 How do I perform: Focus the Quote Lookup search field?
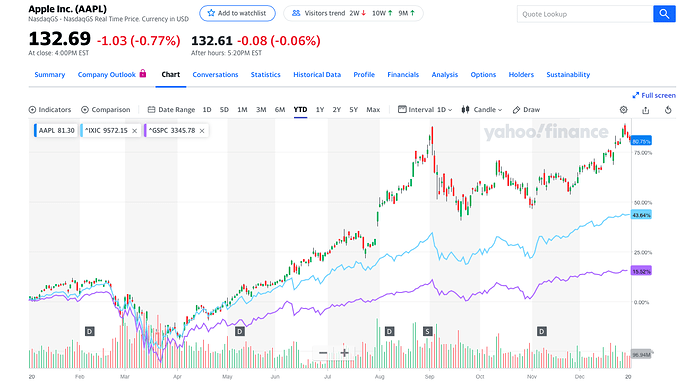coord(585,14)
